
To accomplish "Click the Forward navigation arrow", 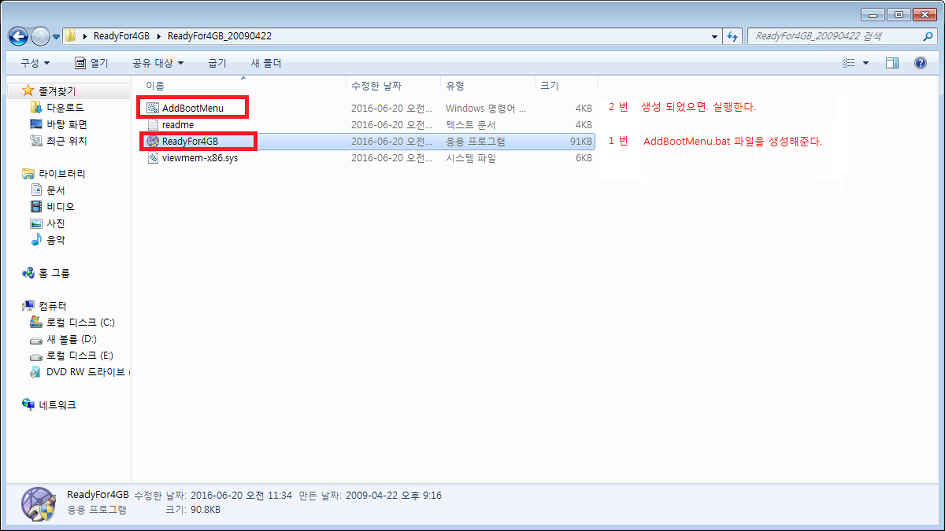I will 40,37.
